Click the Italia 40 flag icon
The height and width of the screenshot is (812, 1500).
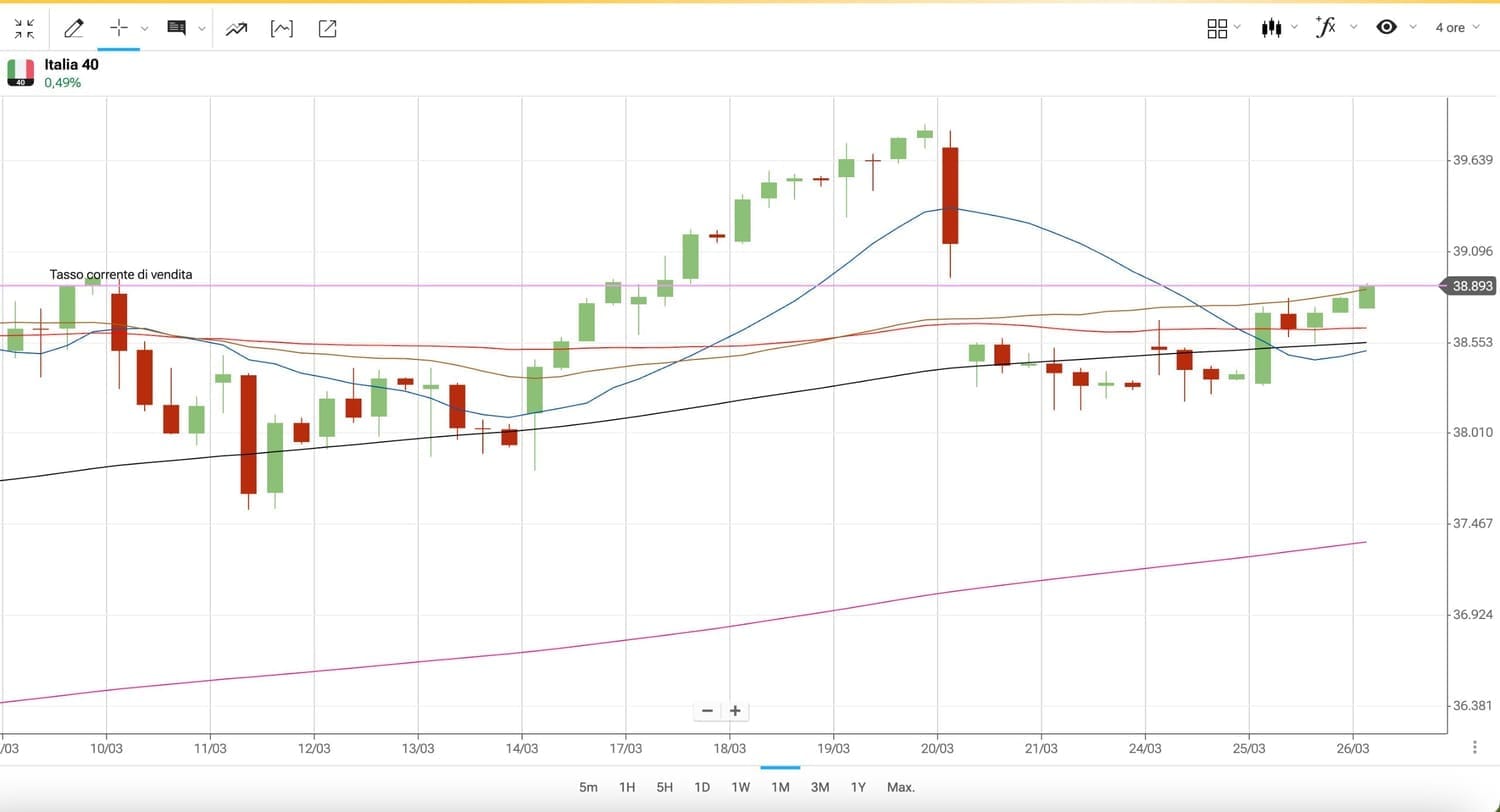coord(20,72)
